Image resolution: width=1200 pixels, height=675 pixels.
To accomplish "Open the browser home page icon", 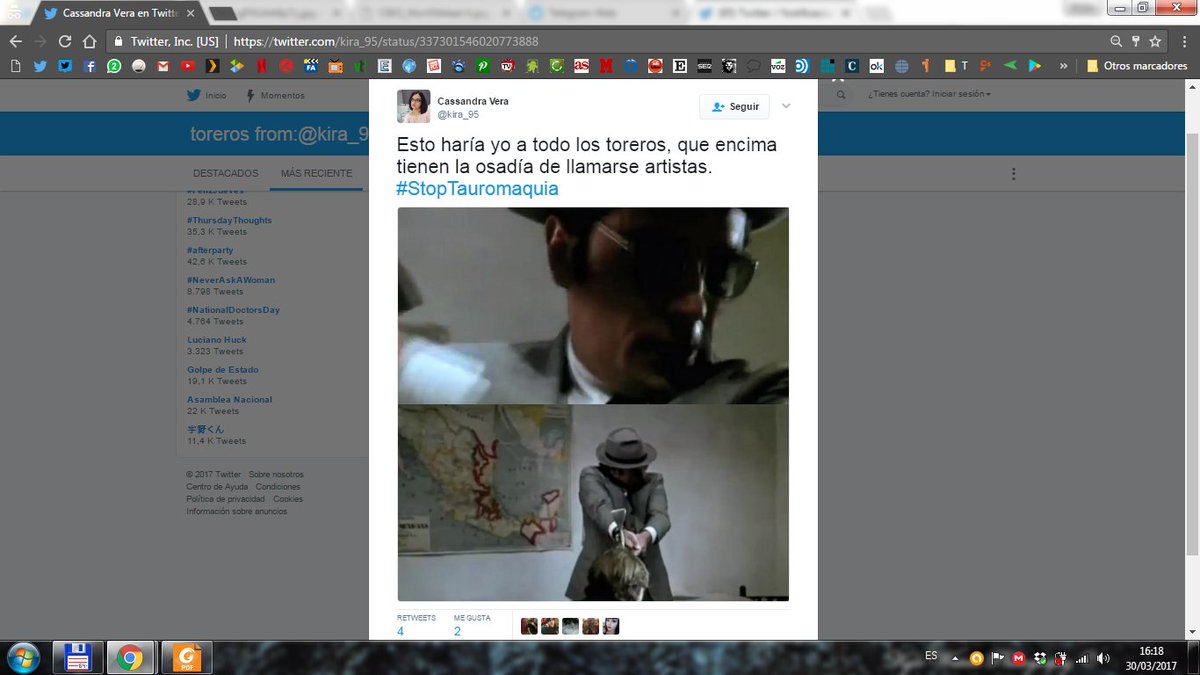I will tap(90, 42).
